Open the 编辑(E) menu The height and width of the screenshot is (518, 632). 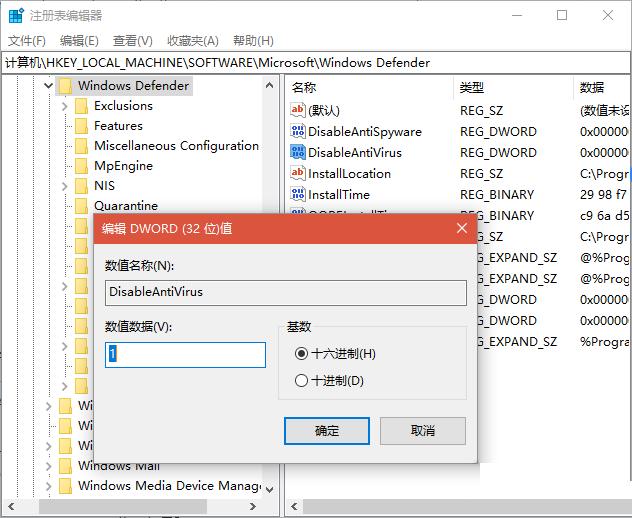(x=79, y=41)
